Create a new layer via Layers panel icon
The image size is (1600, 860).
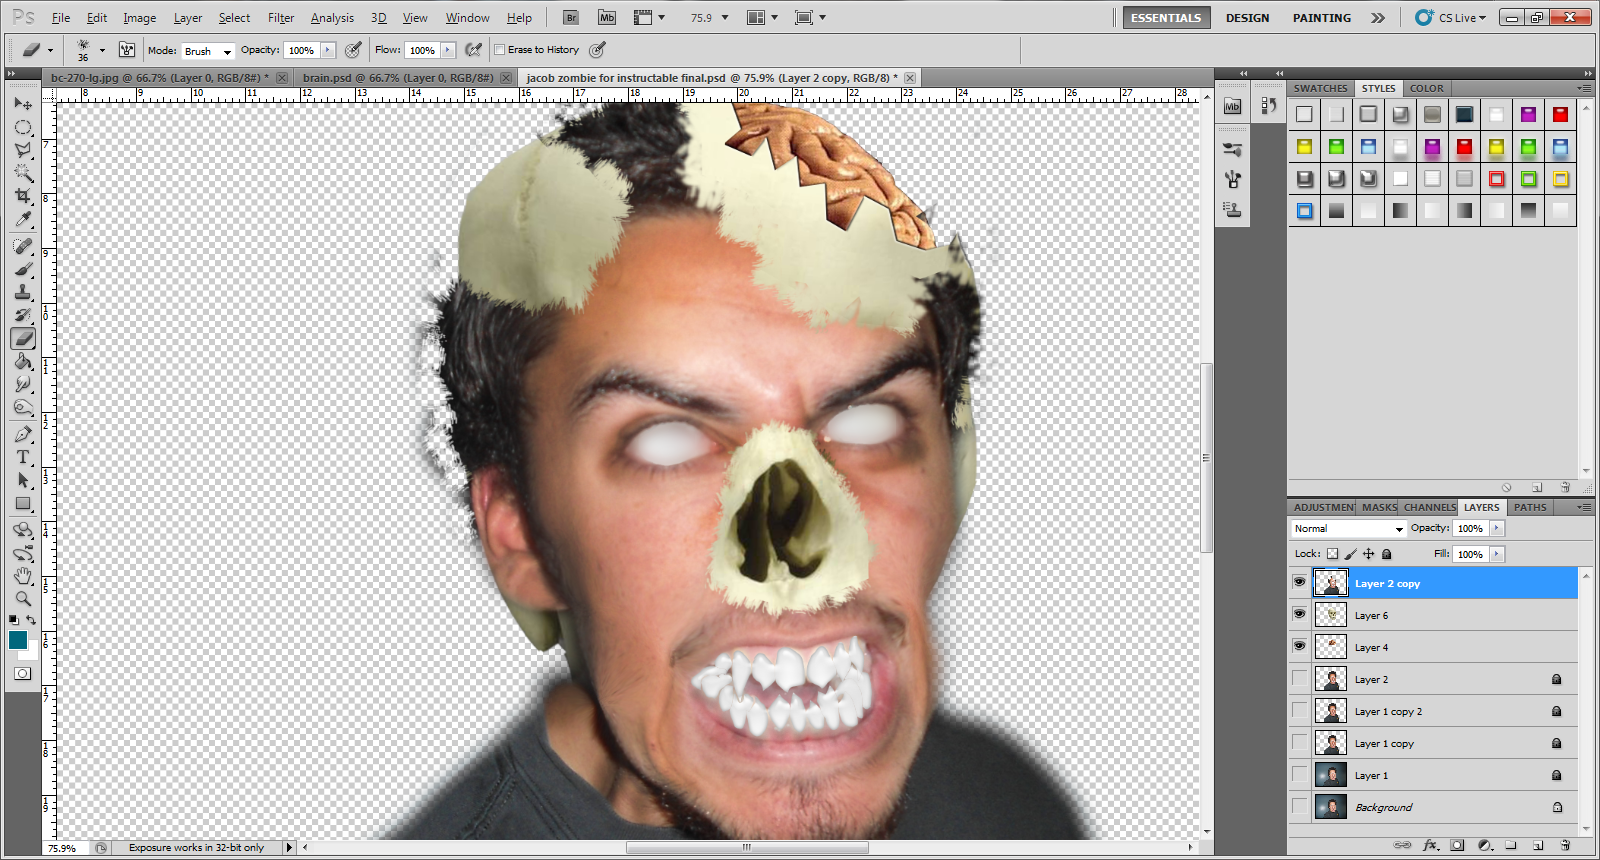click(1538, 845)
